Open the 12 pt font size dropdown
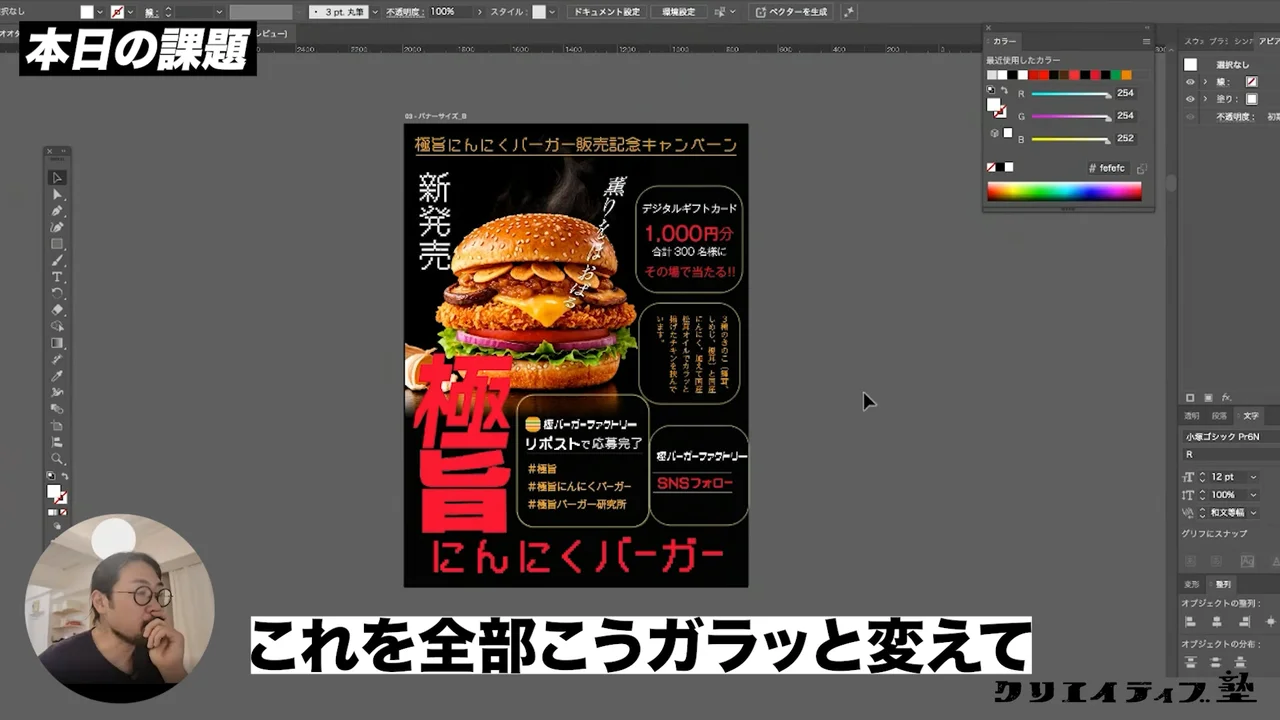This screenshot has width=1280, height=720. (1253, 477)
